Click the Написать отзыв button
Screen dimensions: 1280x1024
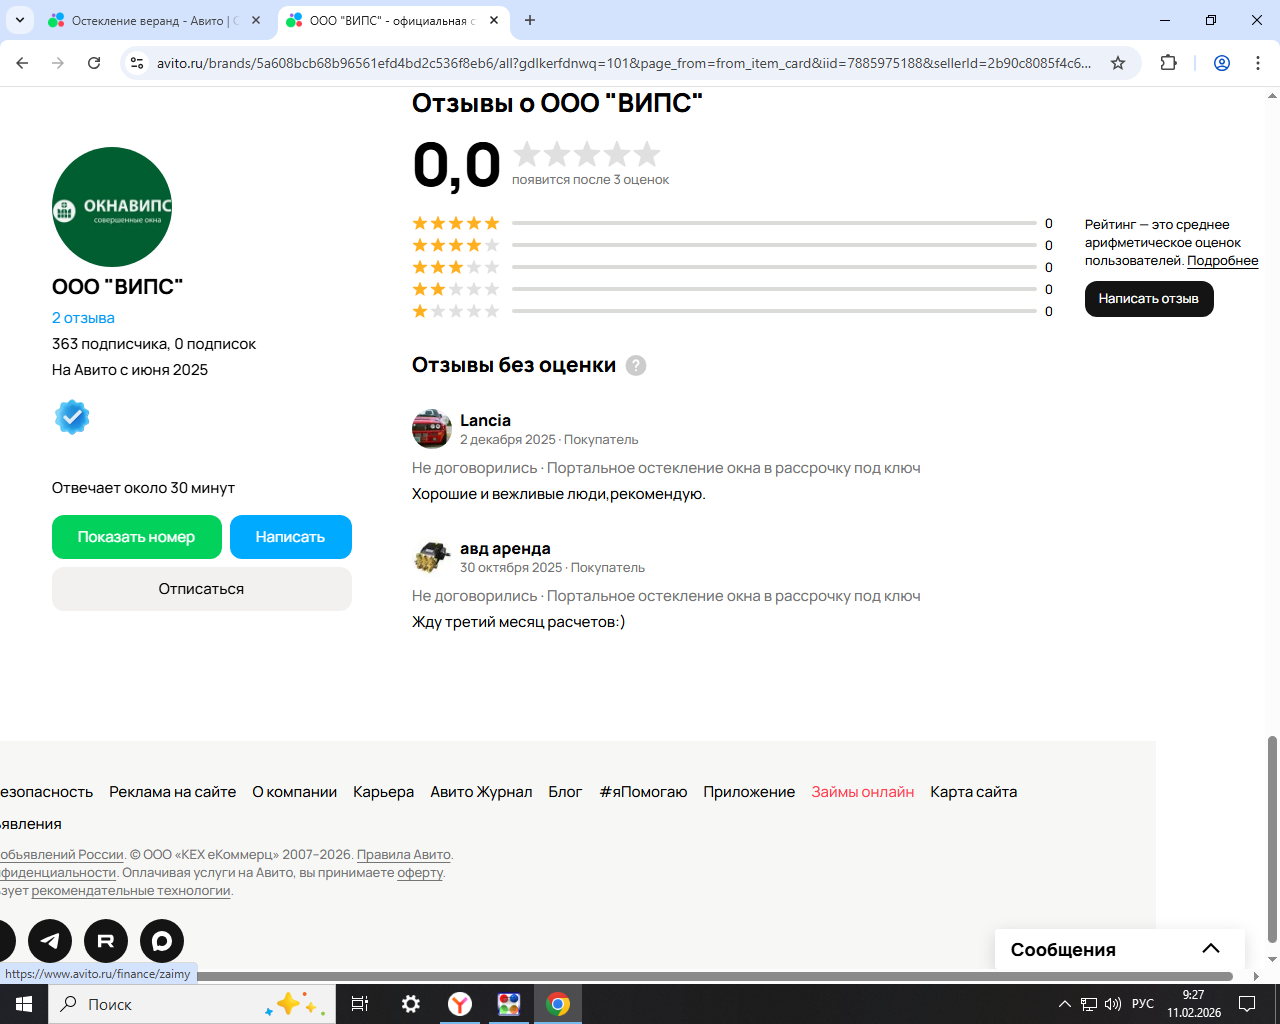click(1149, 299)
